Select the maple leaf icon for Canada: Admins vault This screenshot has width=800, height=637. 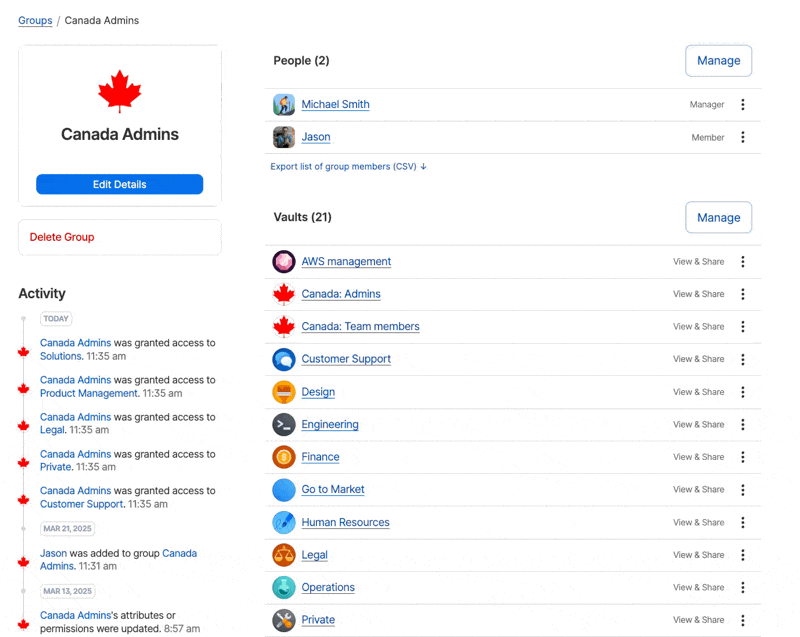pyautogui.click(x=283, y=294)
